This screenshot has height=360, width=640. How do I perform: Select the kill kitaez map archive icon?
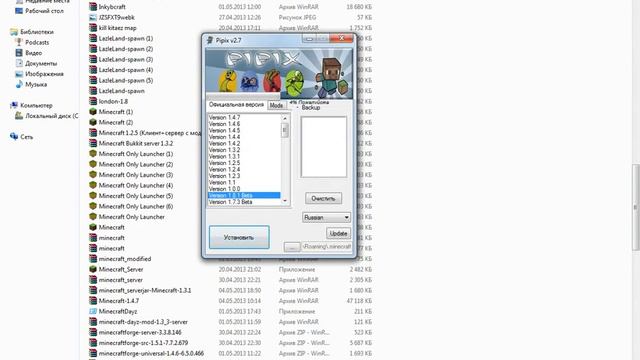93,28
